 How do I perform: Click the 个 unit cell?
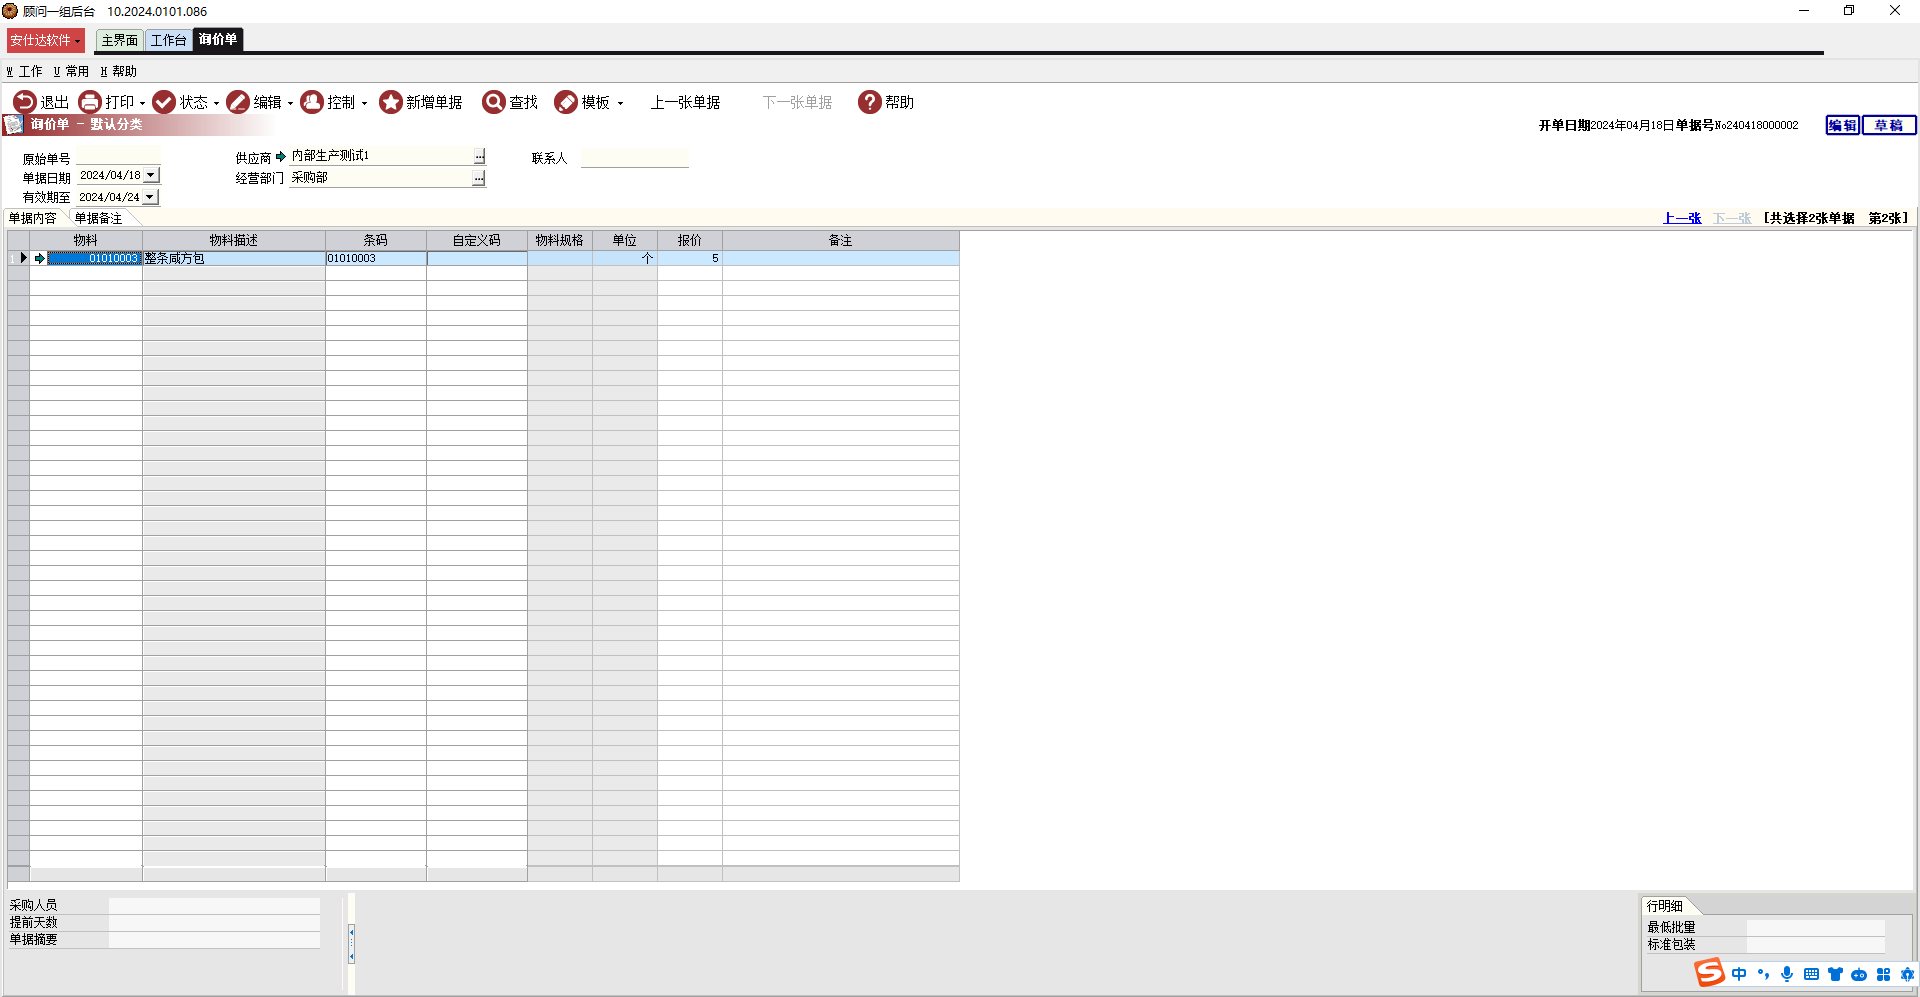[625, 258]
